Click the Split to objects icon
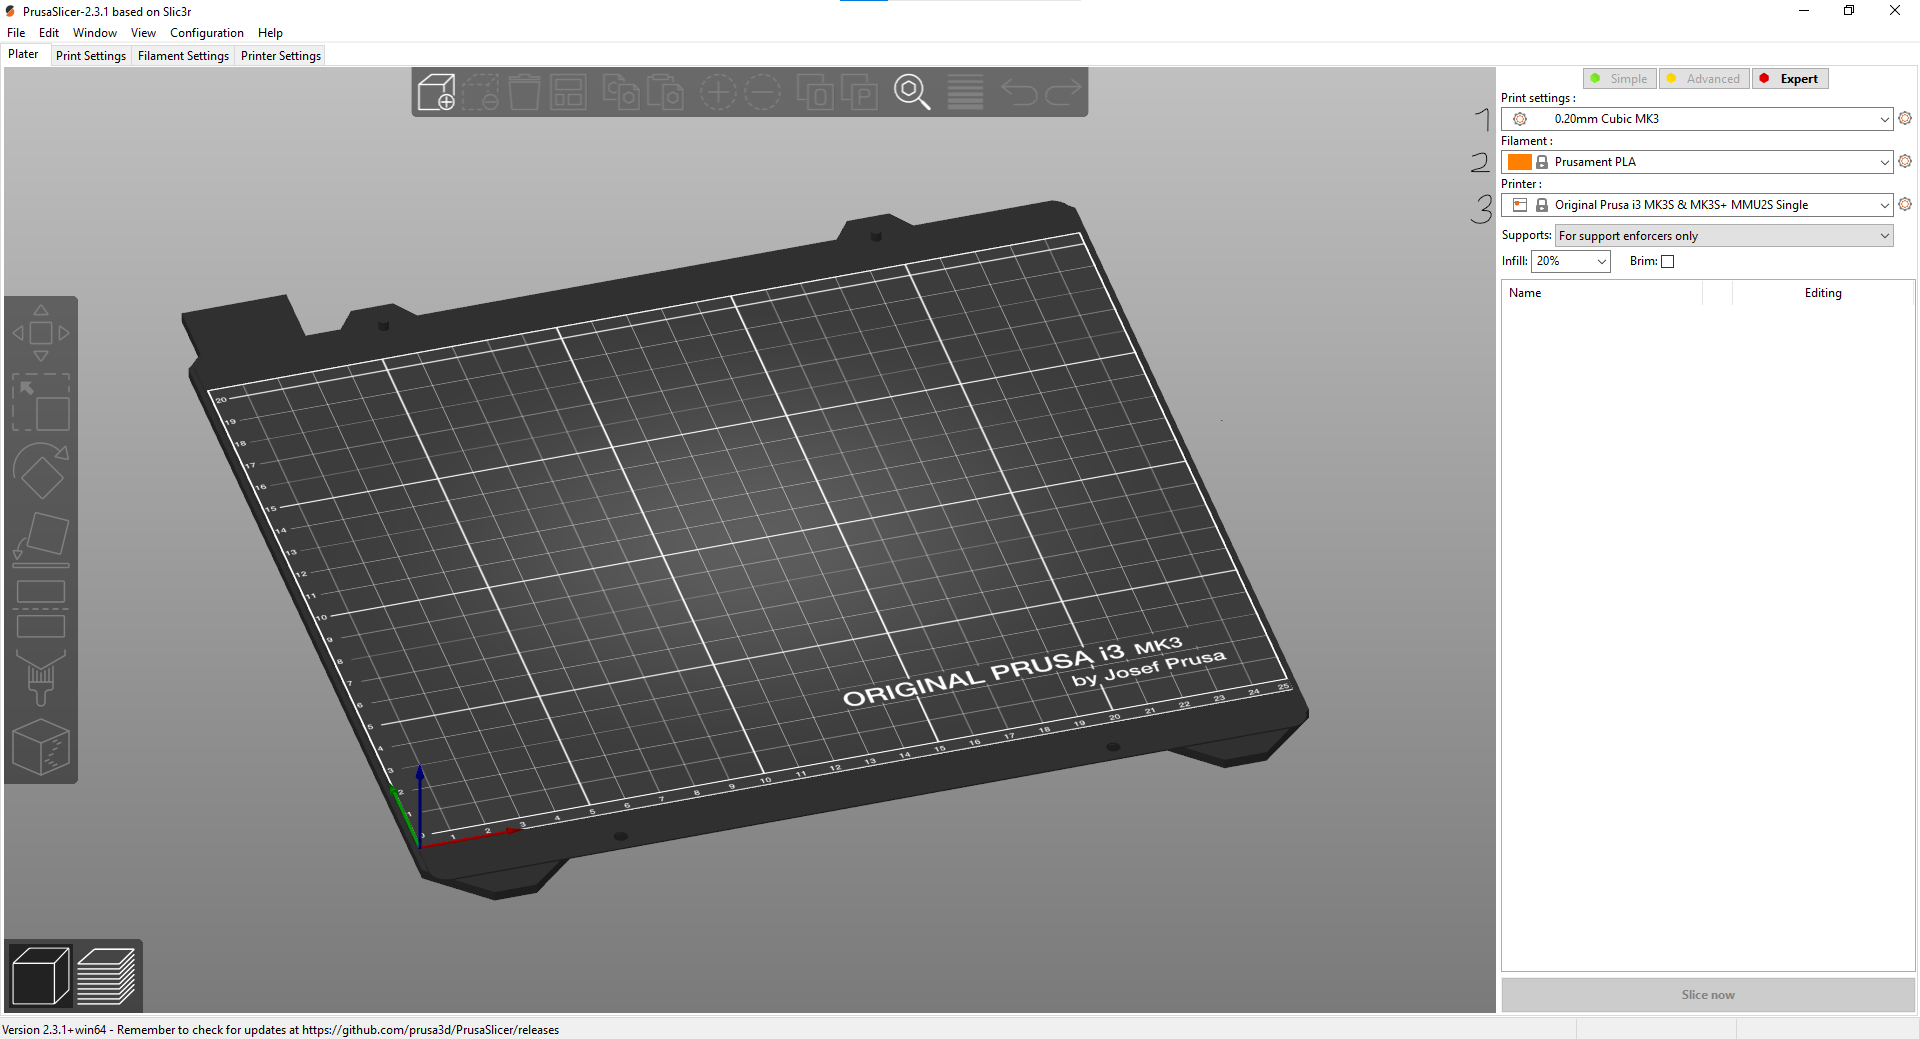 click(815, 92)
